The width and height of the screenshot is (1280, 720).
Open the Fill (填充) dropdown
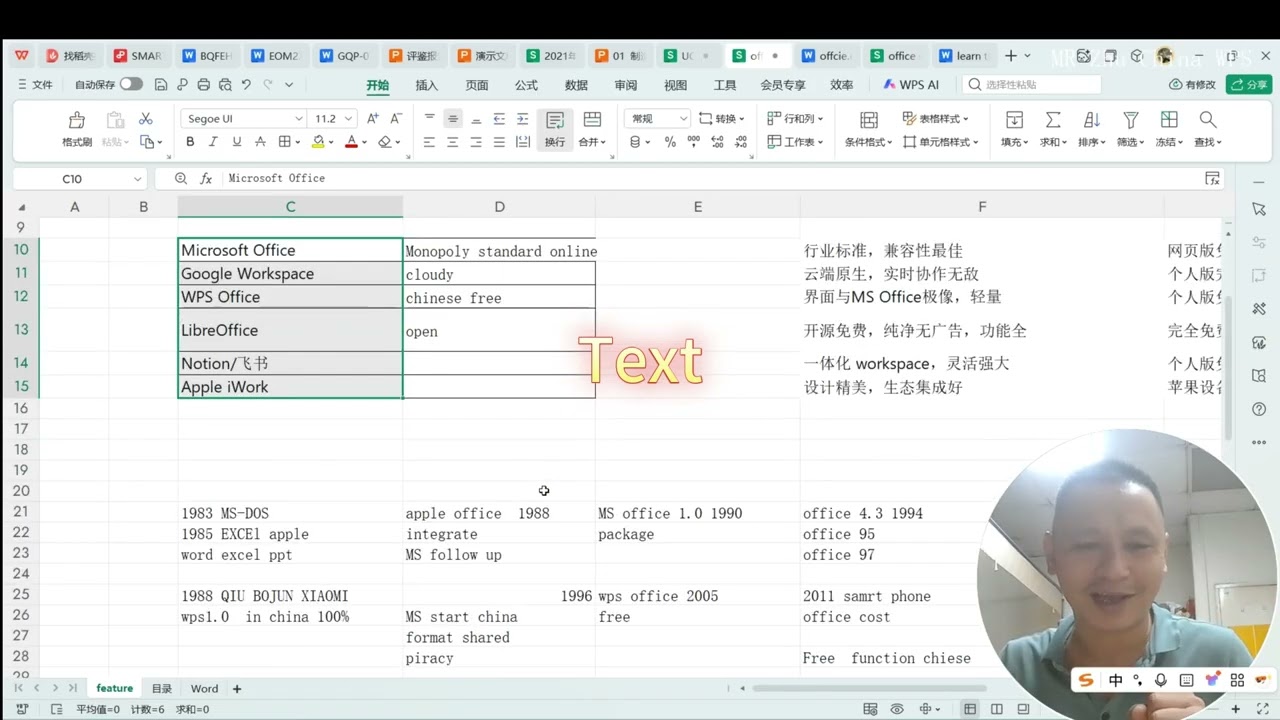(1014, 142)
